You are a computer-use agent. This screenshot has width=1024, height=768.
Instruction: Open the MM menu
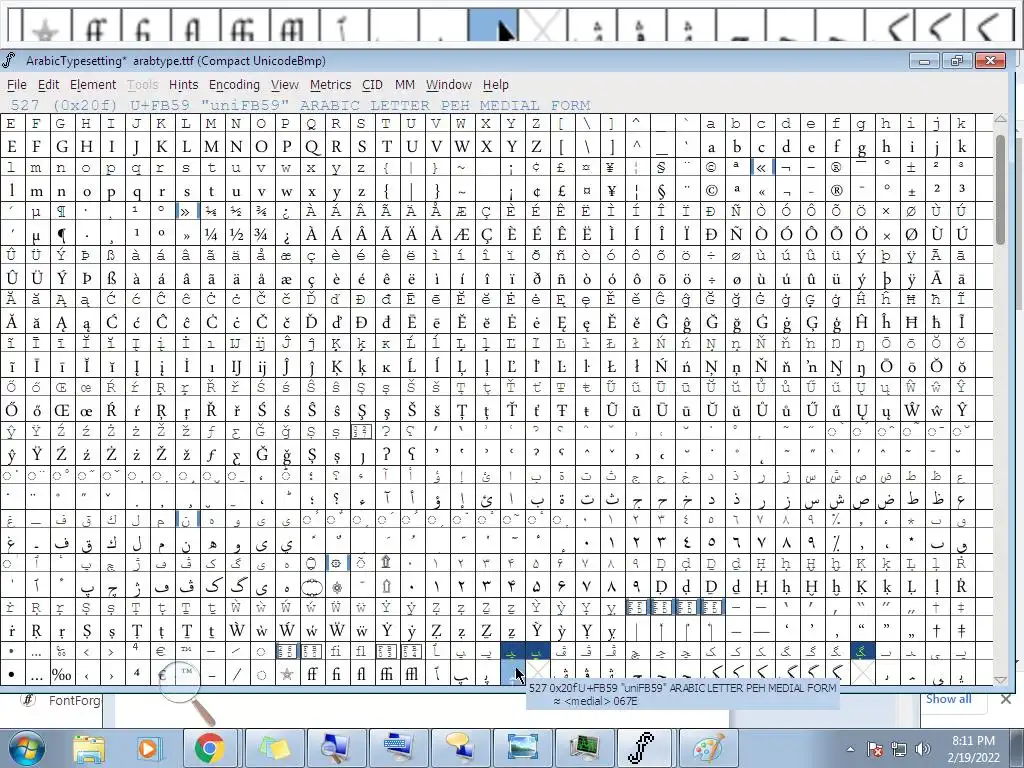405,84
